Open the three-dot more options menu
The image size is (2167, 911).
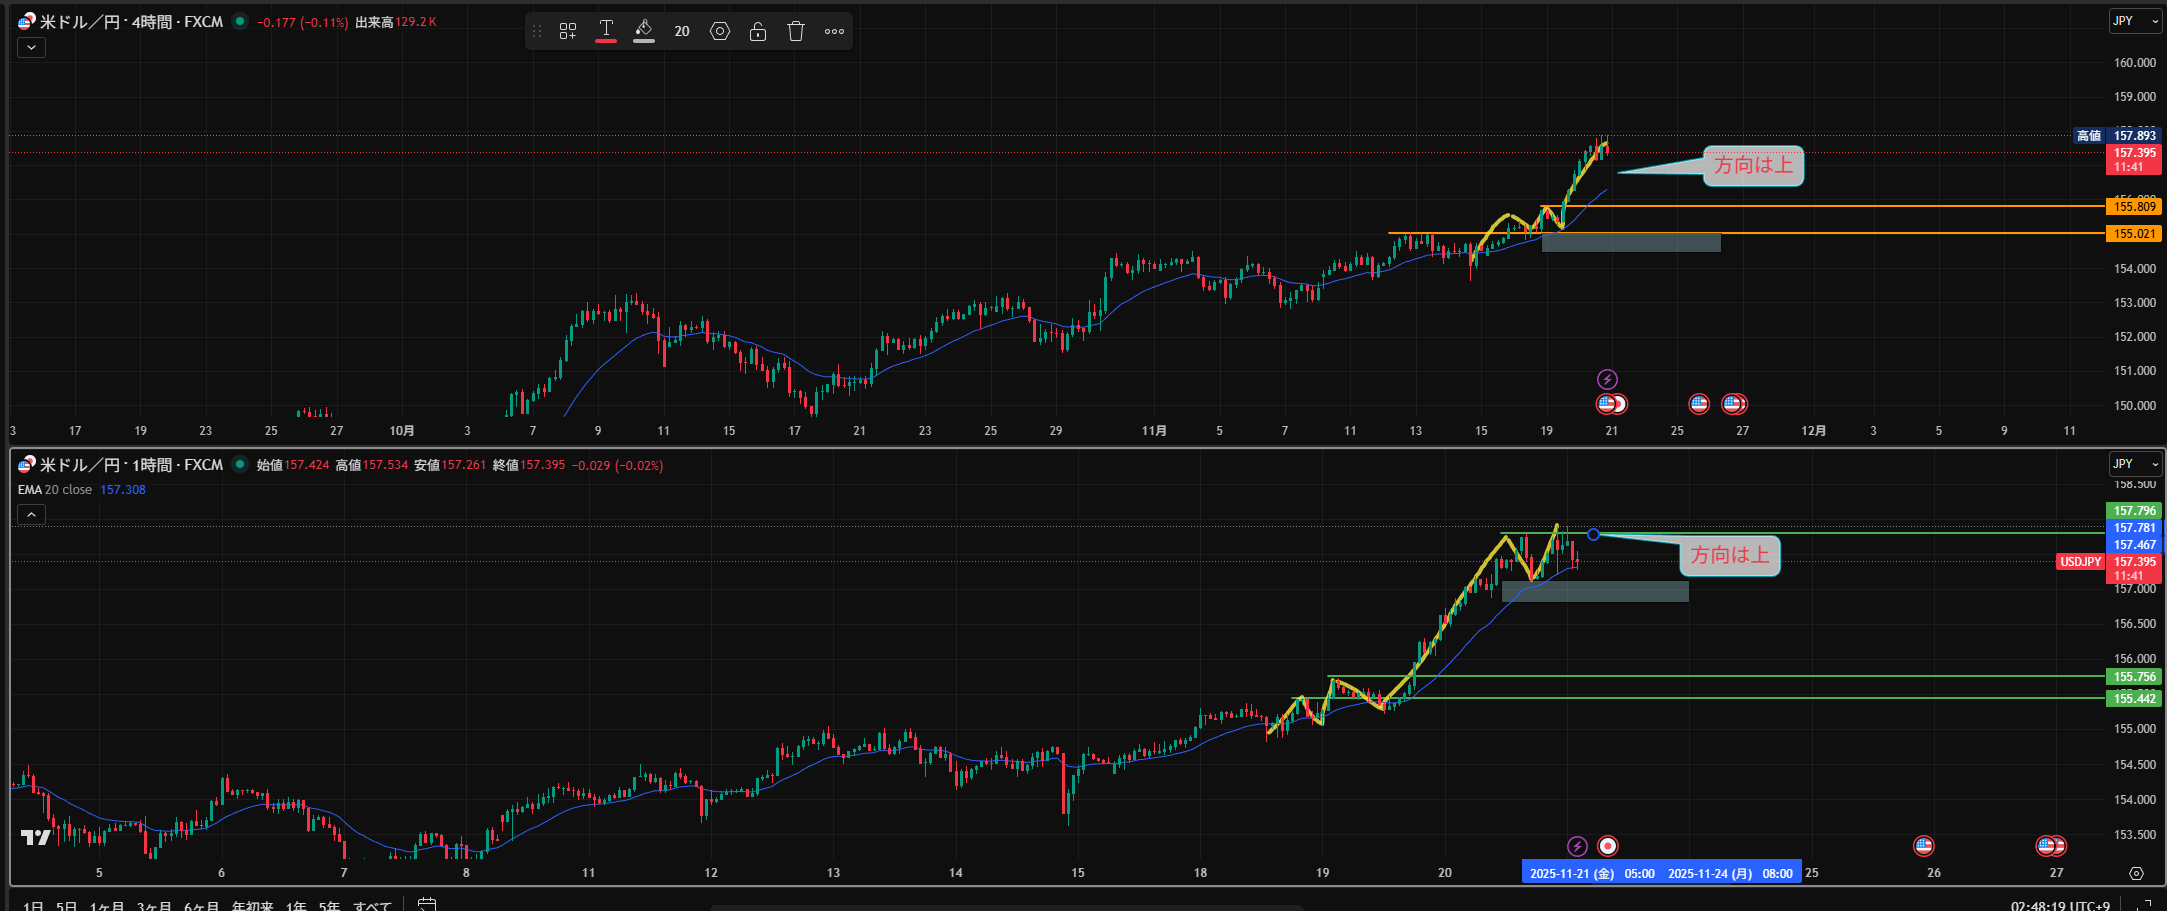tap(834, 31)
